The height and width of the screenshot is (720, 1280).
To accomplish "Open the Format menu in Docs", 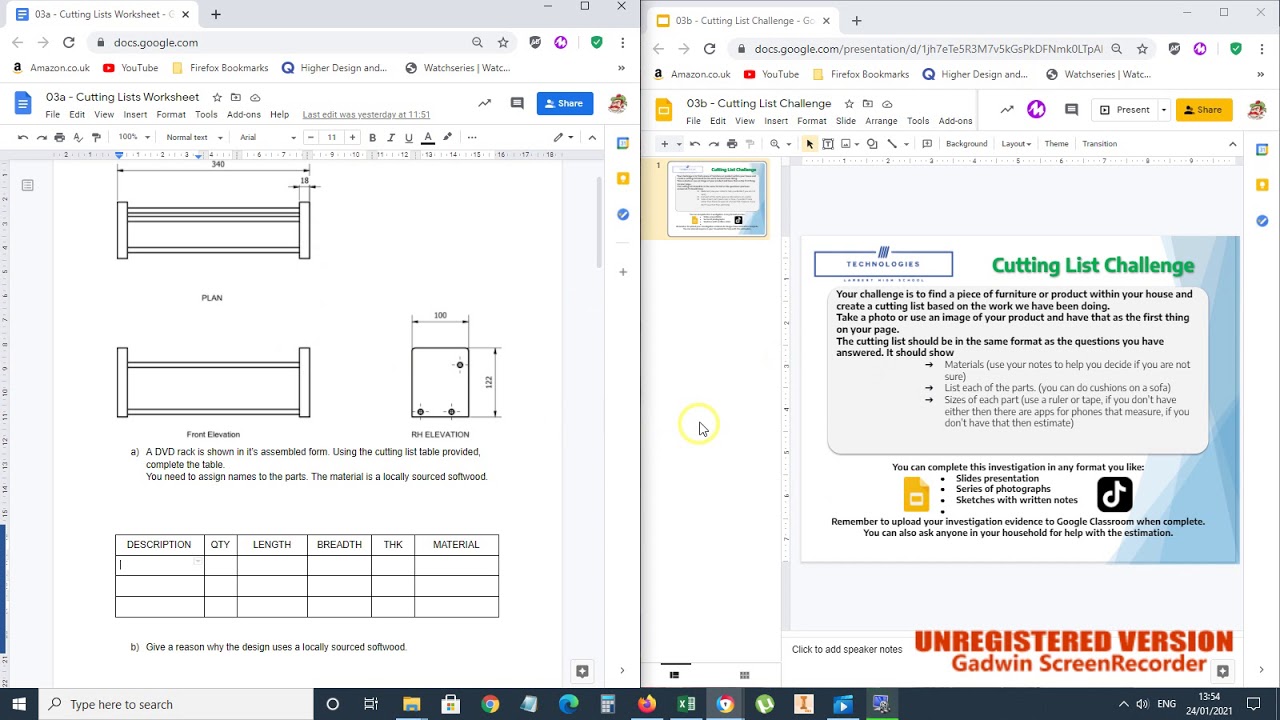I will [x=171, y=115].
